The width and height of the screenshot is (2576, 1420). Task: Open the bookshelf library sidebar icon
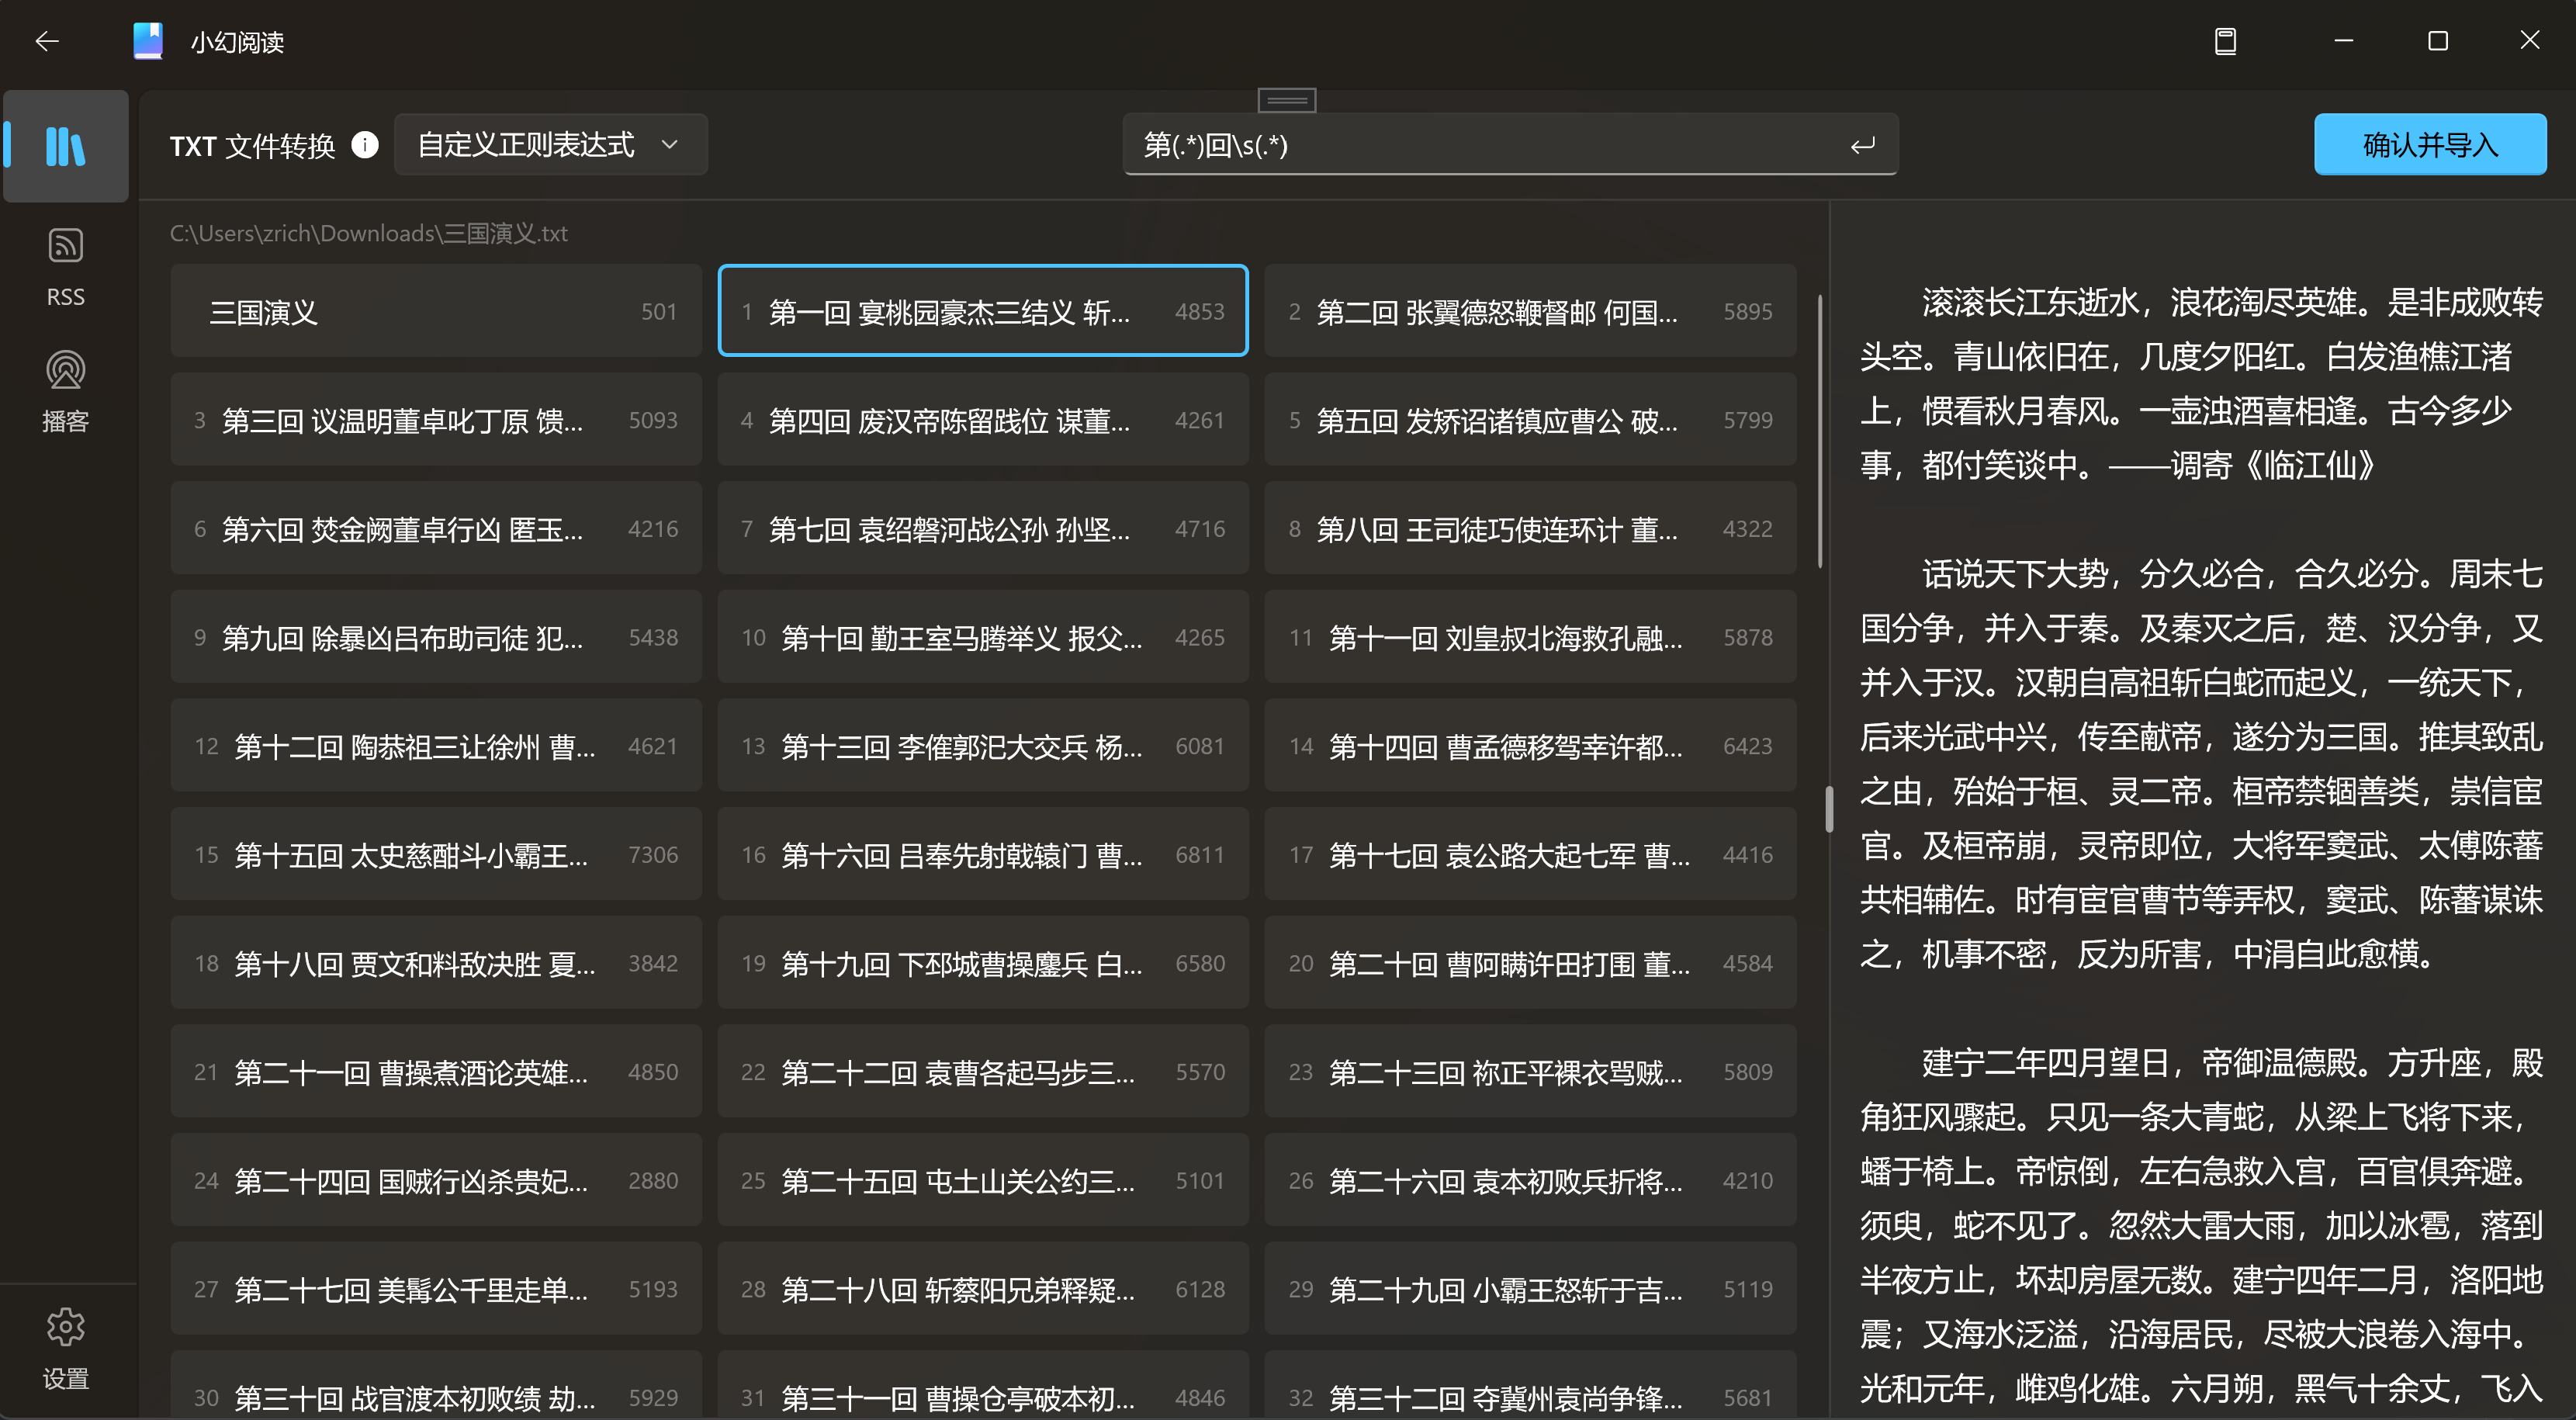(66, 146)
